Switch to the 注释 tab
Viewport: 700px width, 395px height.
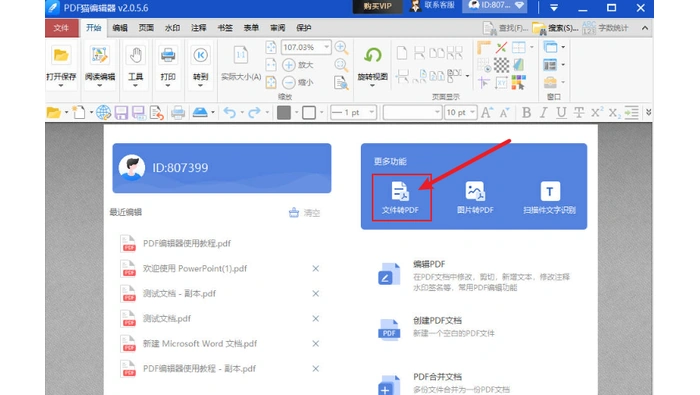(199, 28)
